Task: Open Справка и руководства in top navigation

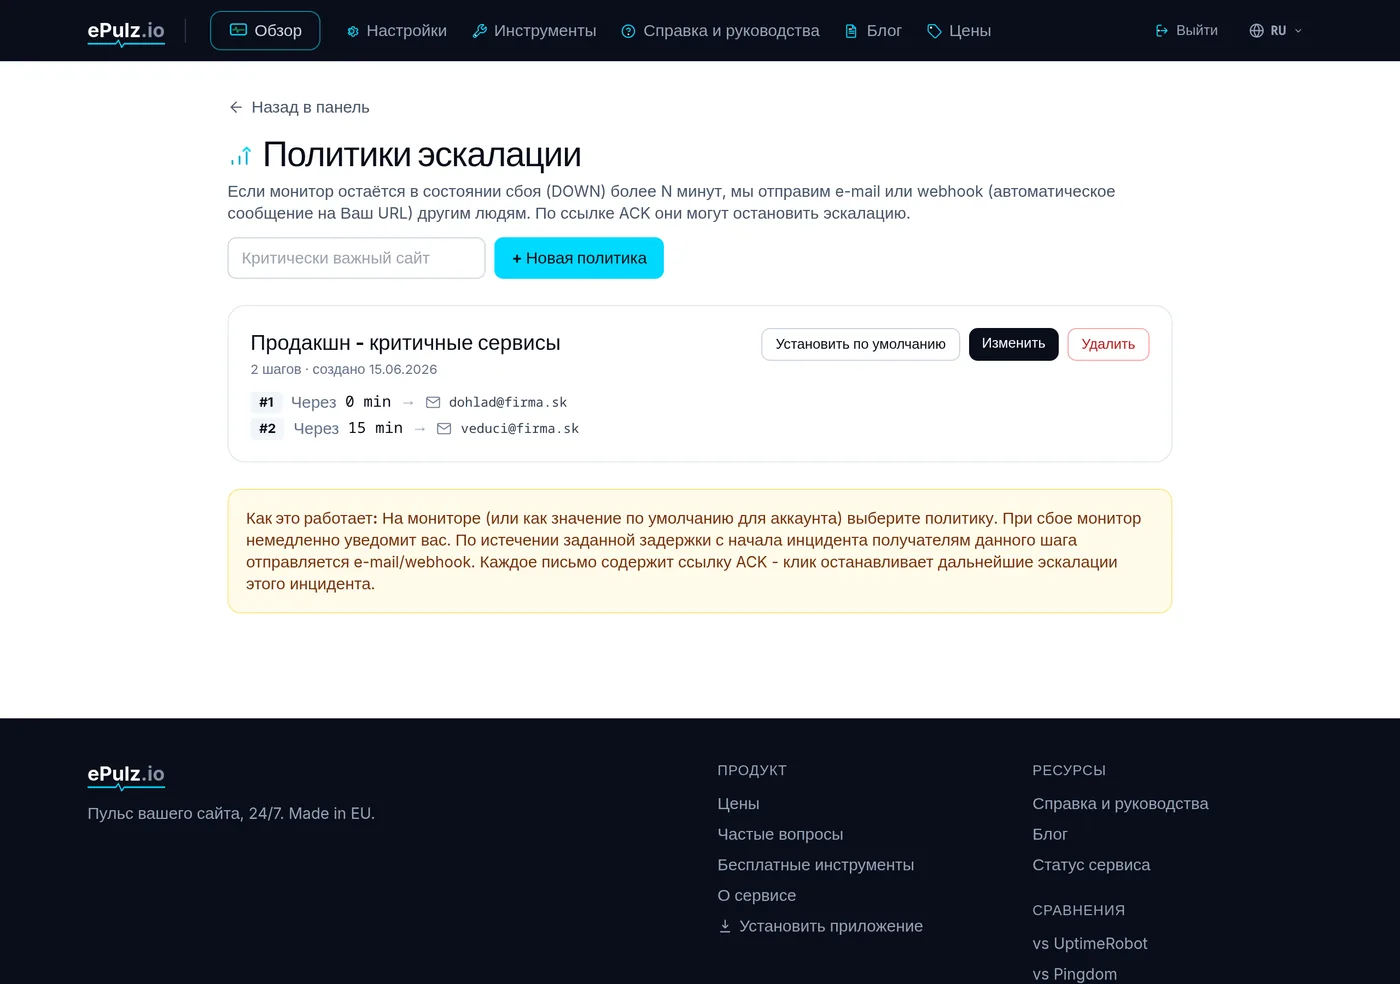Action: click(720, 31)
